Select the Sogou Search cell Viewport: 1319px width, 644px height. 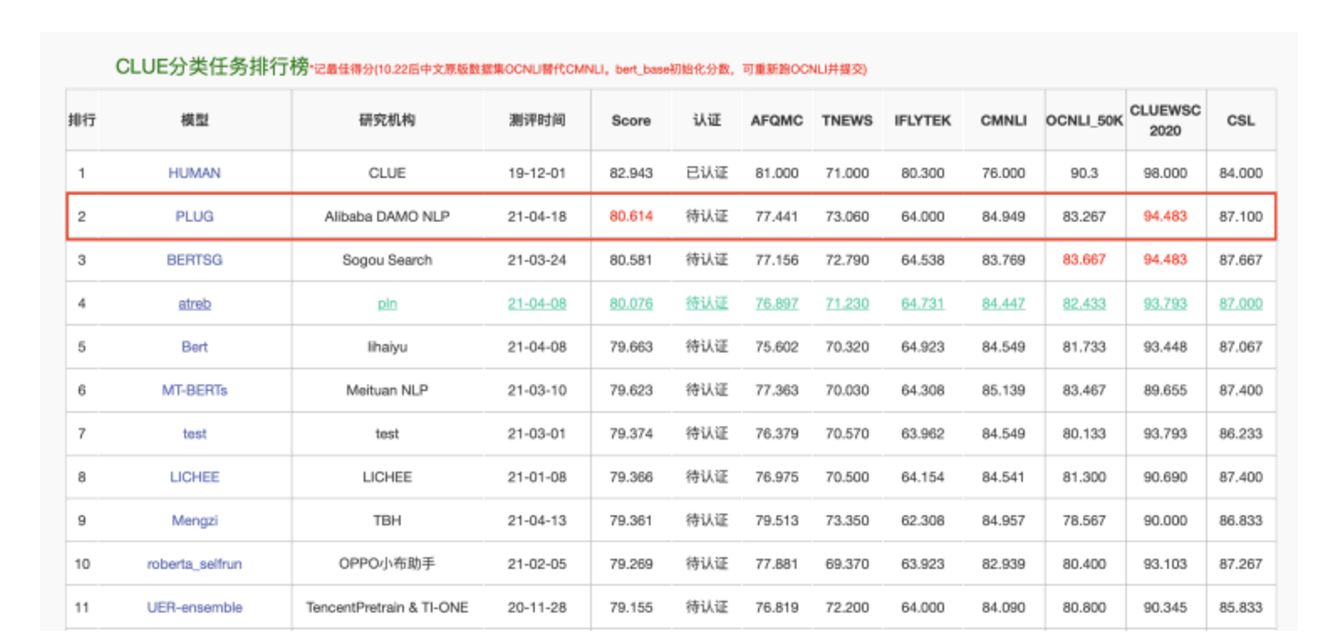387,260
